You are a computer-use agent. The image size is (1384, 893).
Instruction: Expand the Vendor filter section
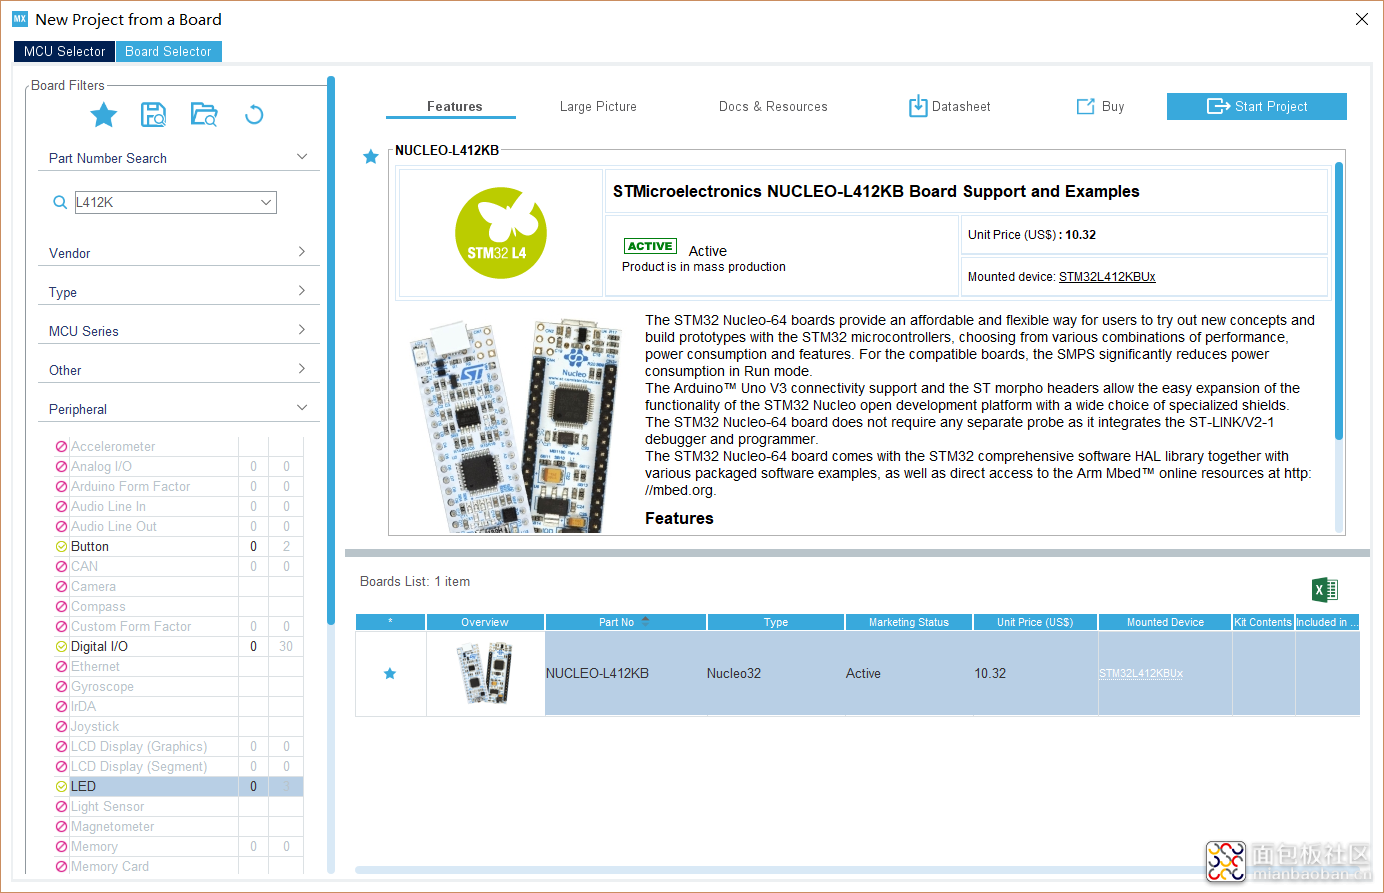302,252
